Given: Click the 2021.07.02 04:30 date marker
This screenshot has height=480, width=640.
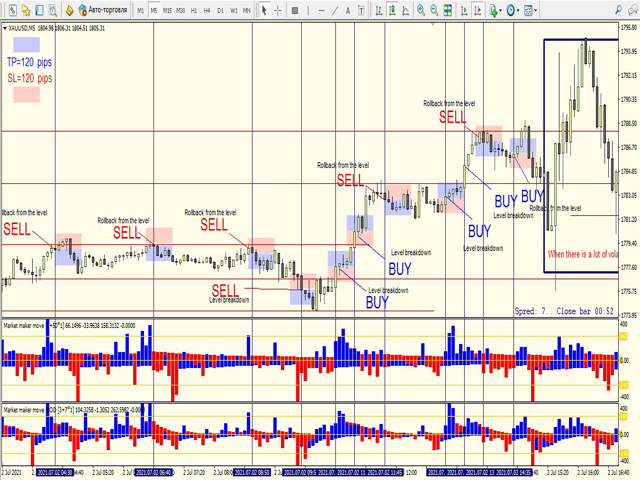Looking at the screenshot, I should [x=55, y=472].
